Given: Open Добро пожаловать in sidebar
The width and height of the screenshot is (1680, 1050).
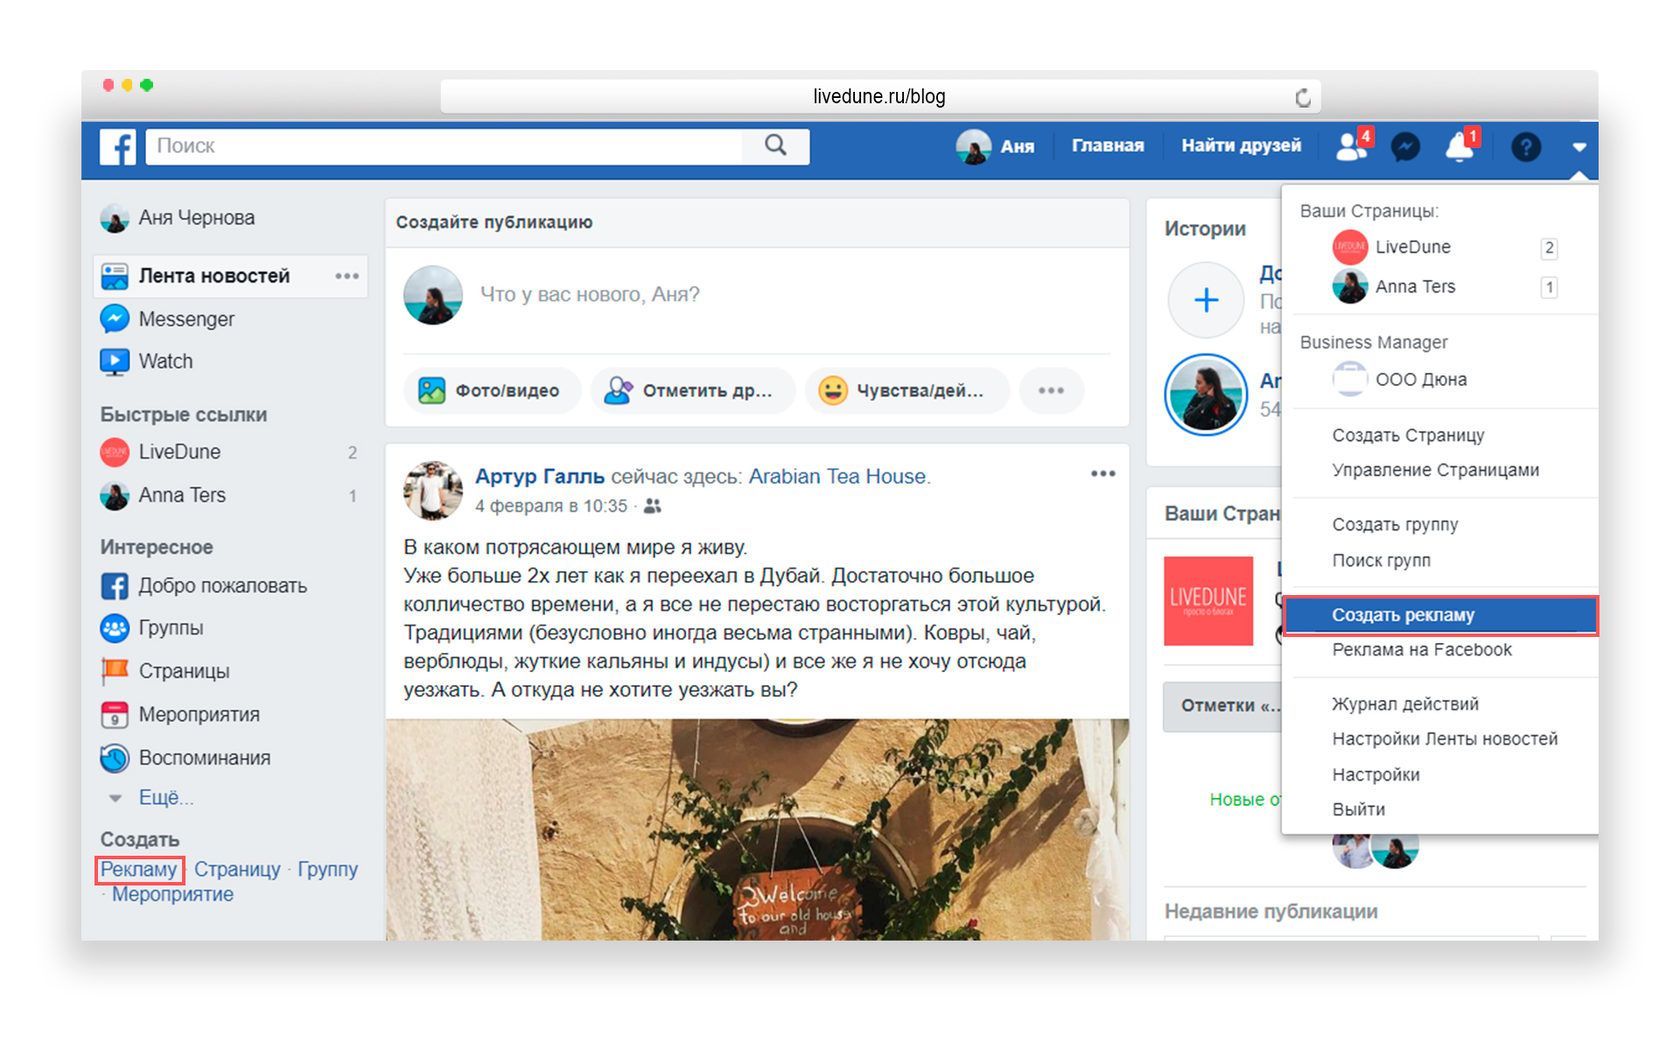Looking at the screenshot, I should (204, 586).
